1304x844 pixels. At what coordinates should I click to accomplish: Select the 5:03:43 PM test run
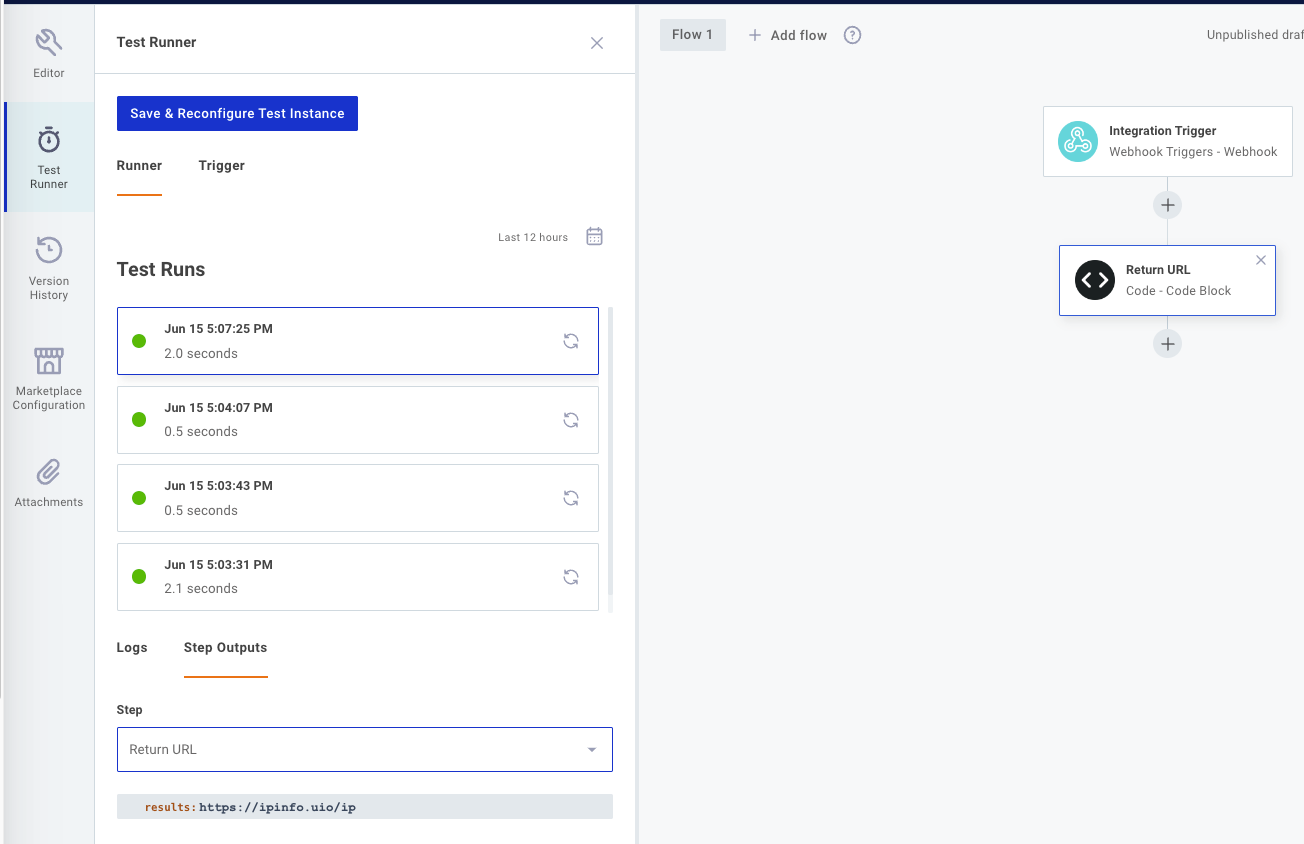pyautogui.click(x=358, y=498)
